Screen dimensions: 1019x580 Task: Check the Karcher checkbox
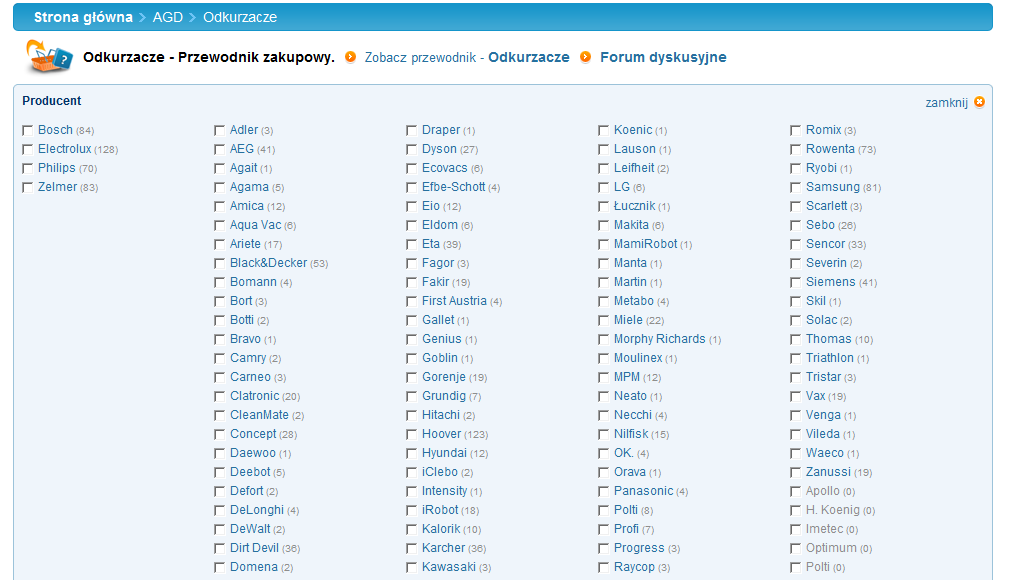tap(411, 548)
